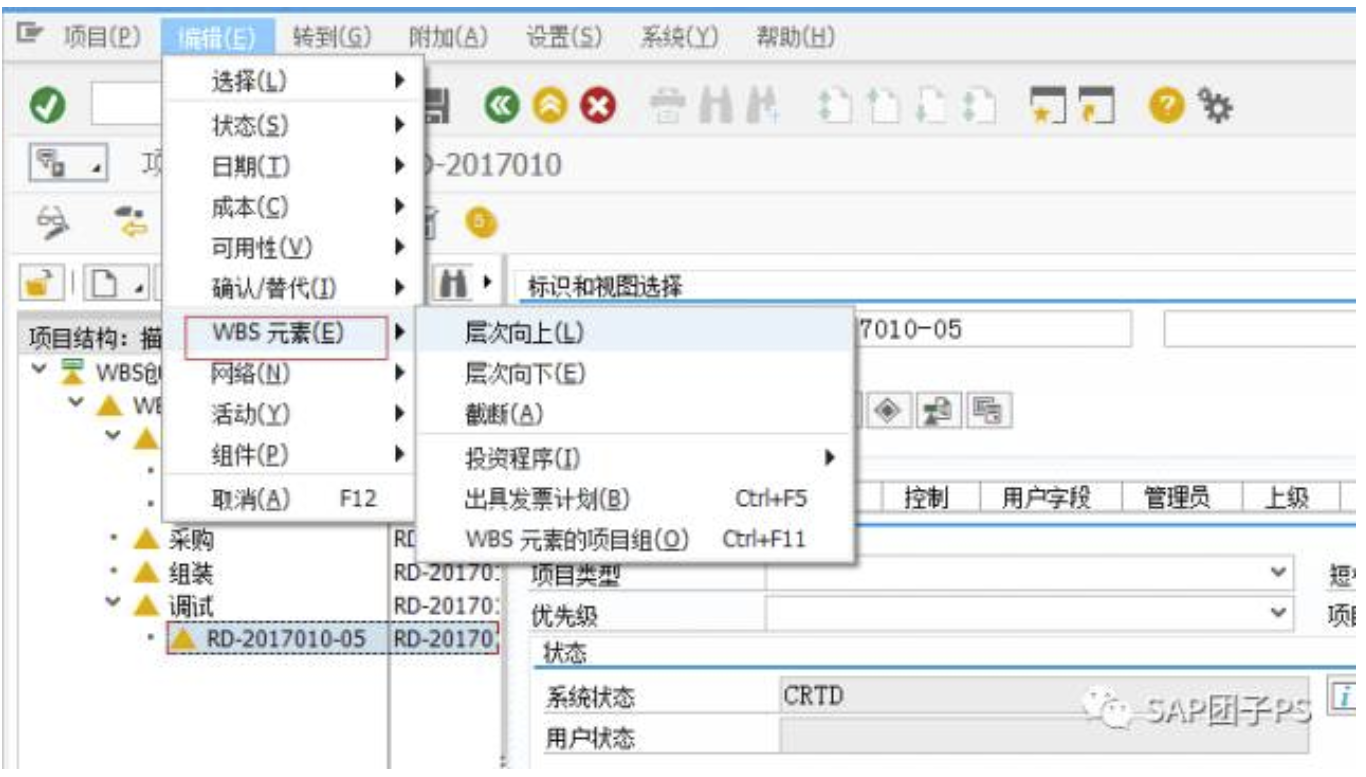
Task: Switch to the 上级 tab
Action: pos(1287,497)
